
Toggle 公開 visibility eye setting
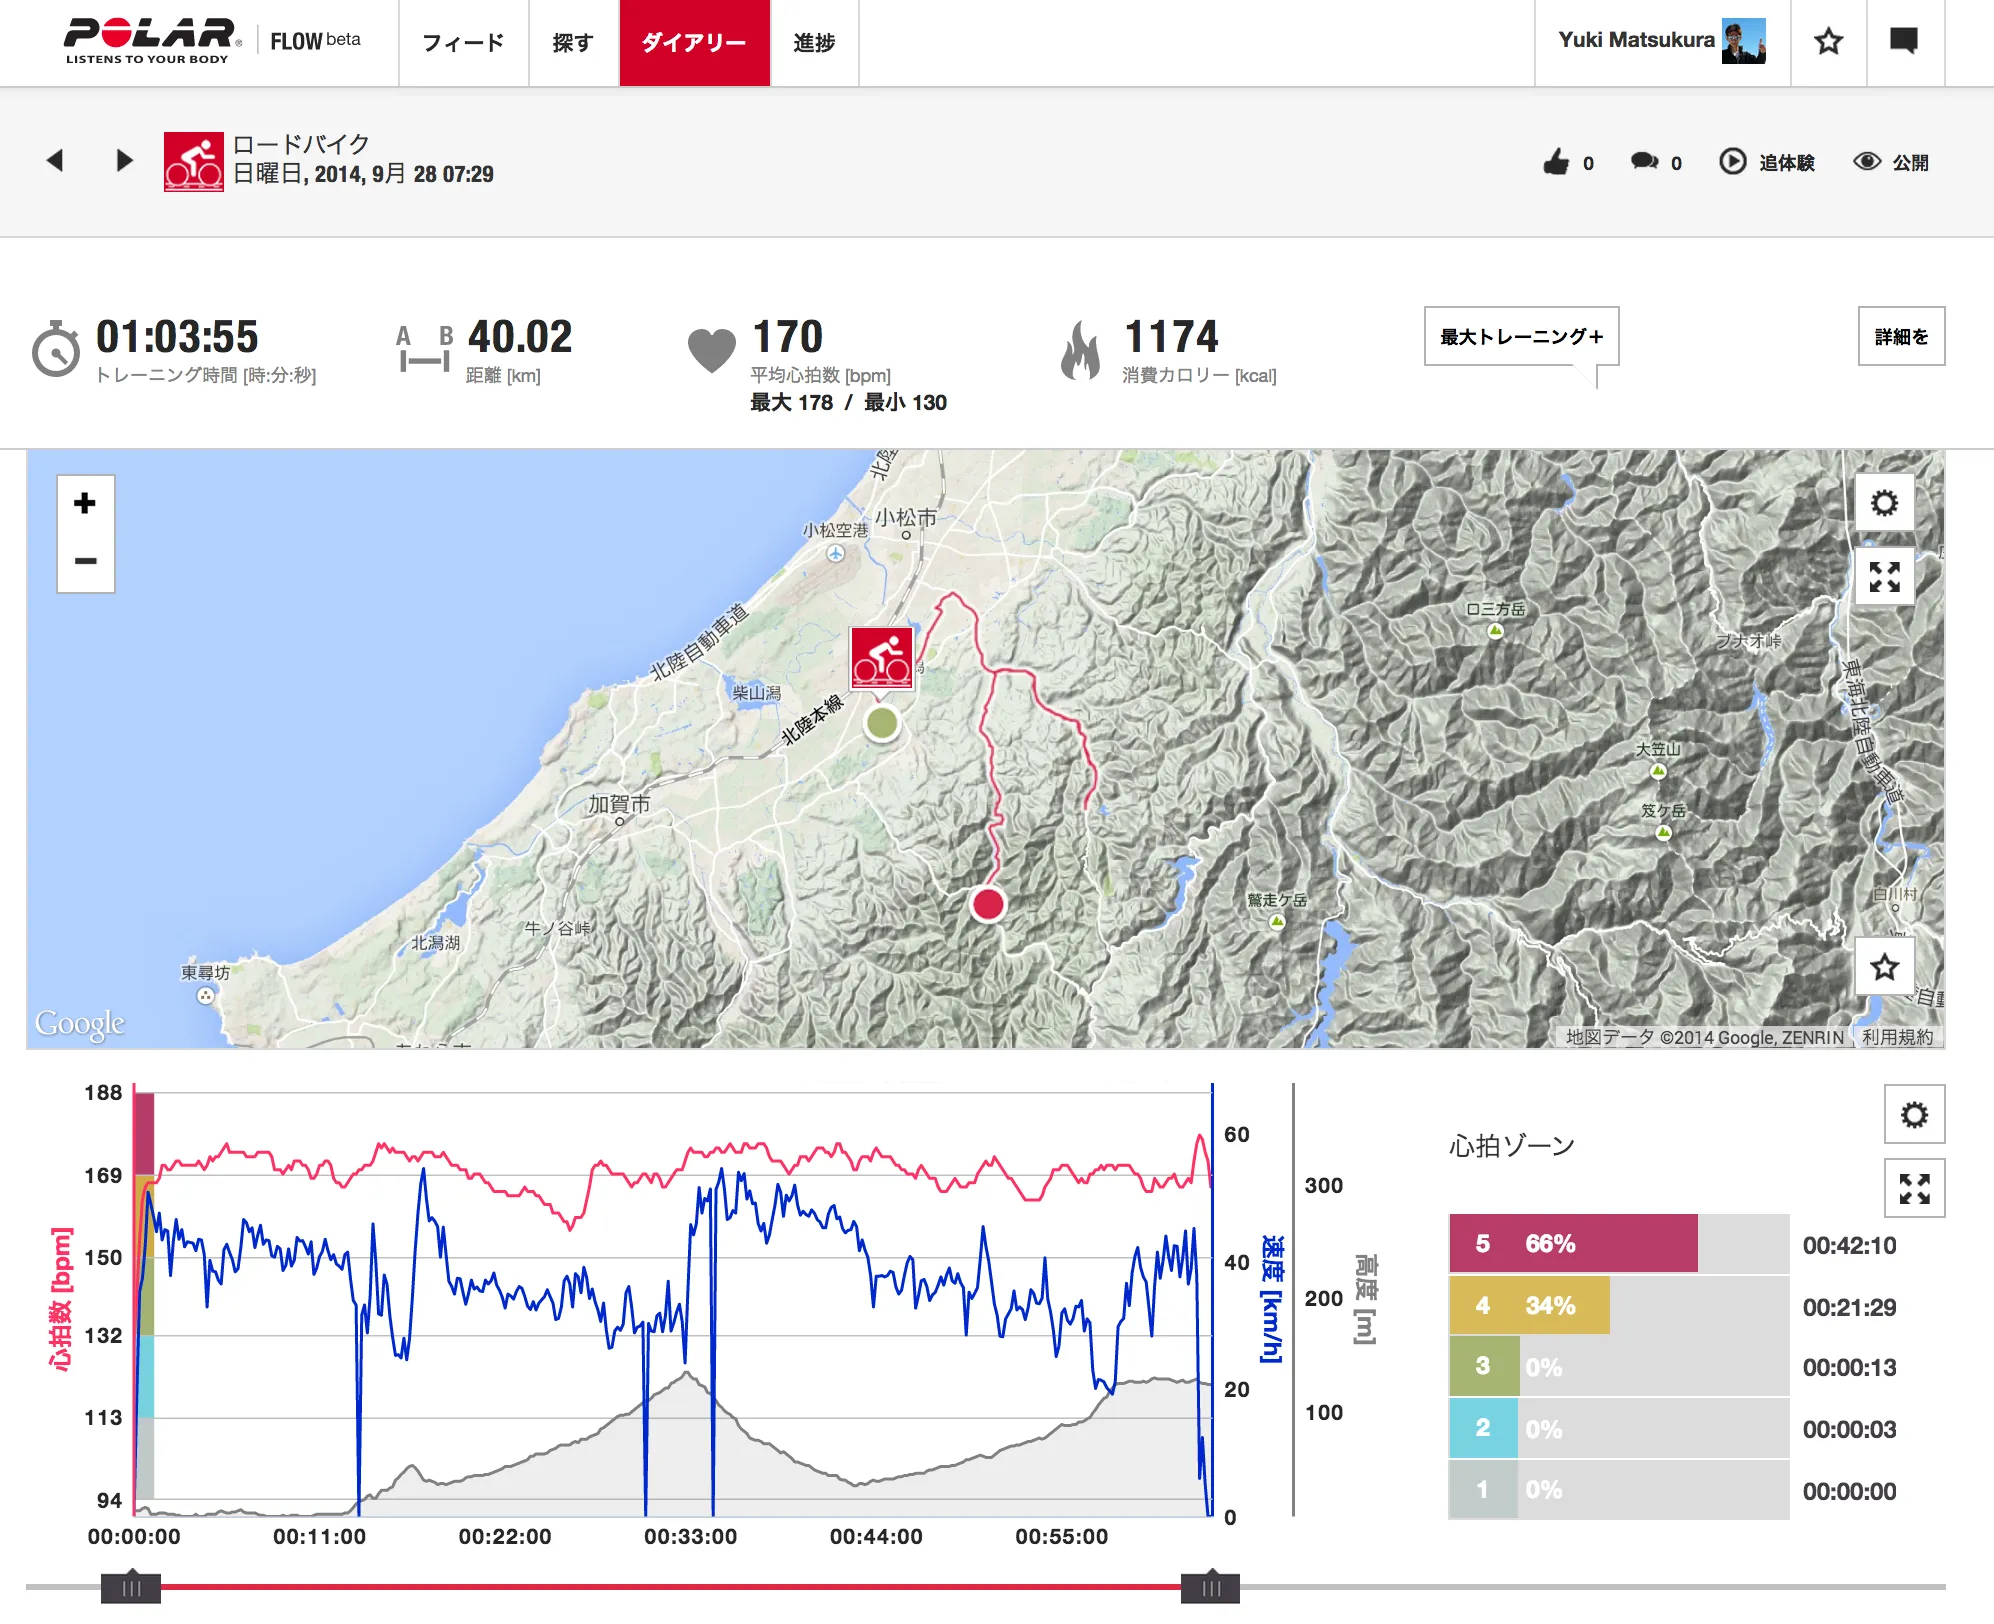[1890, 162]
